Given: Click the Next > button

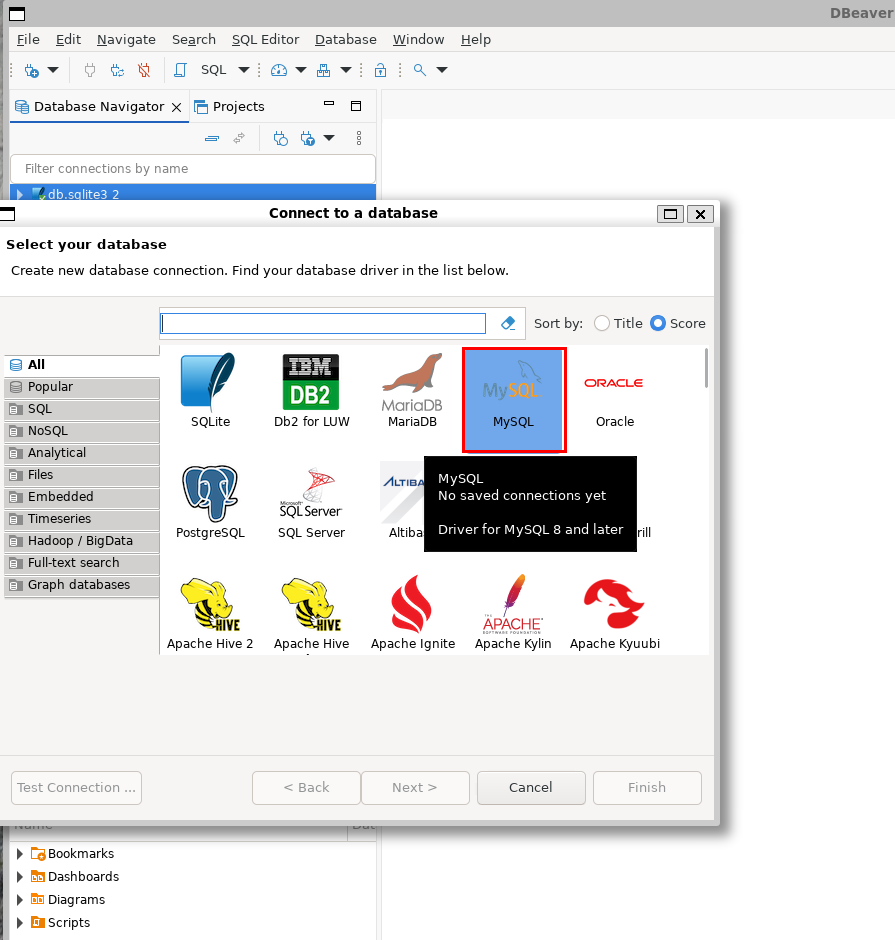Looking at the screenshot, I should (415, 788).
